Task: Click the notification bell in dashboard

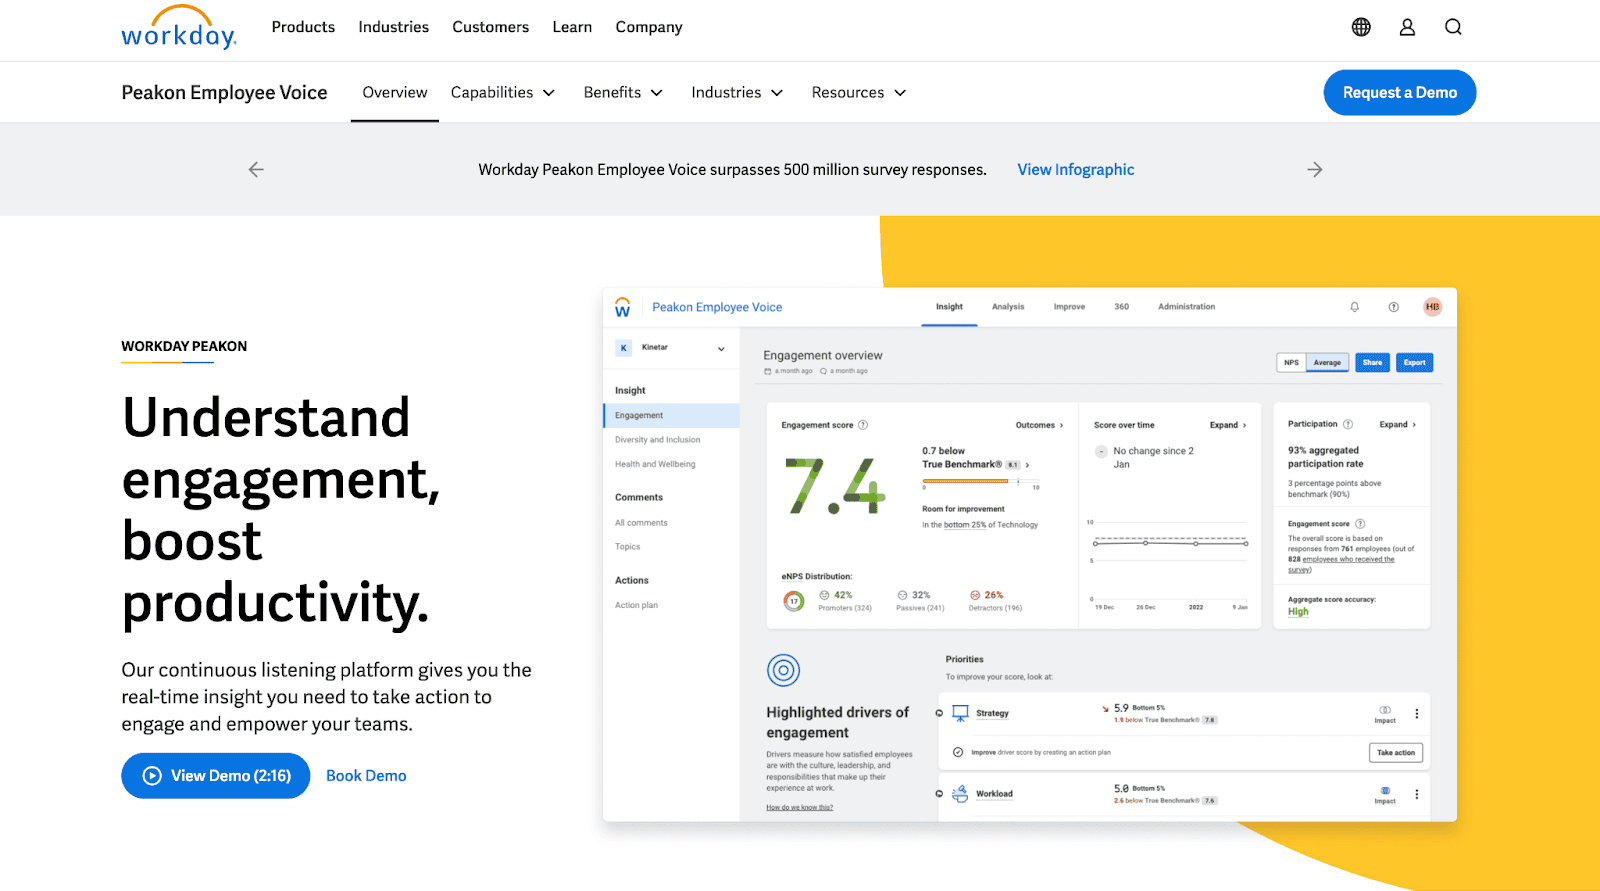Action: tap(1355, 307)
